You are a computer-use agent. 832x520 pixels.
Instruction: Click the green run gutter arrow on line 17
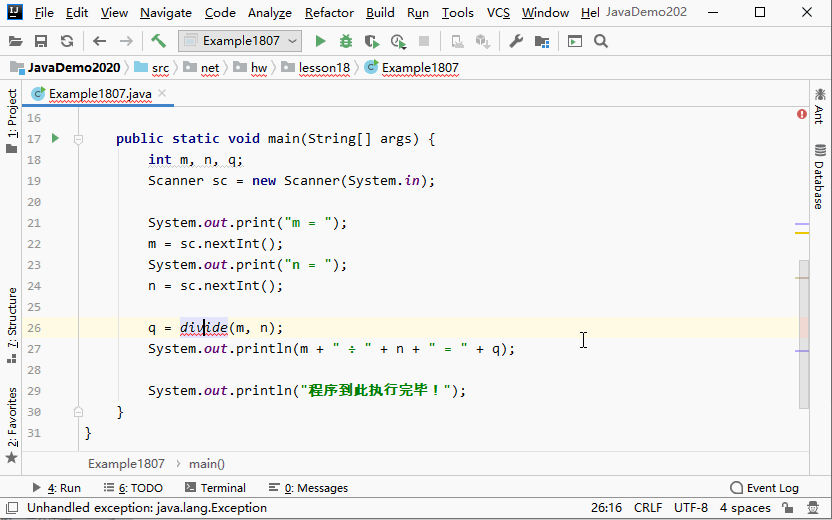pos(55,138)
